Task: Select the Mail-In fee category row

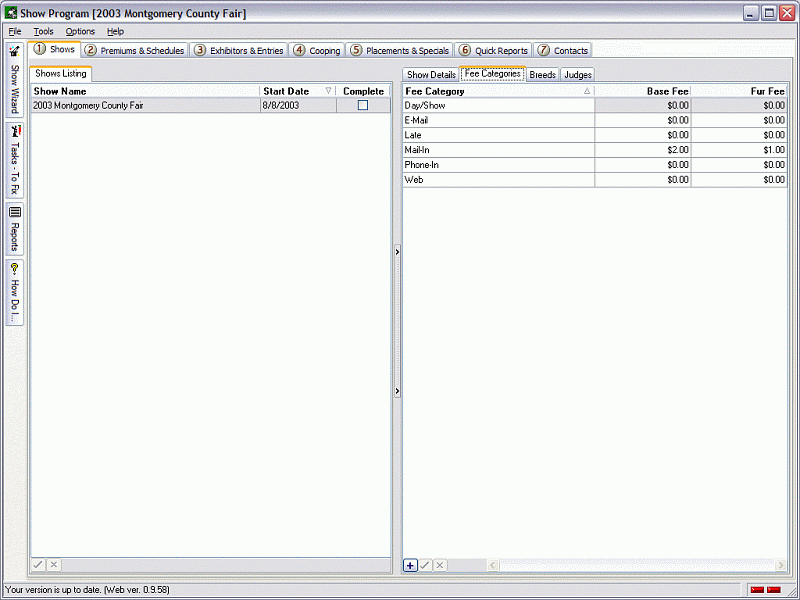Action: pyautogui.click(x=595, y=150)
